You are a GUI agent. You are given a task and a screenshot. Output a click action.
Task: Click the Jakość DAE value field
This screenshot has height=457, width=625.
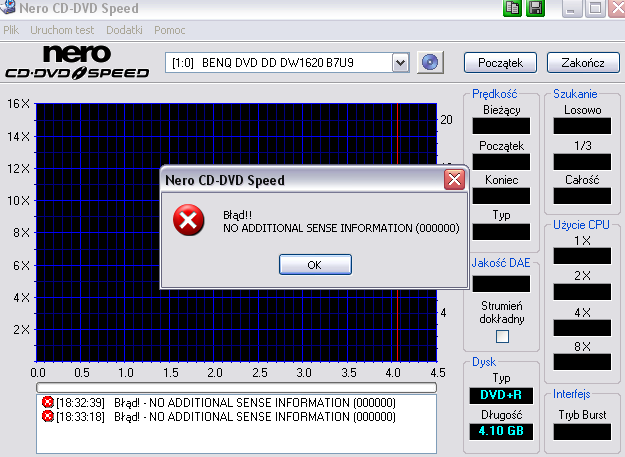point(501,284)
